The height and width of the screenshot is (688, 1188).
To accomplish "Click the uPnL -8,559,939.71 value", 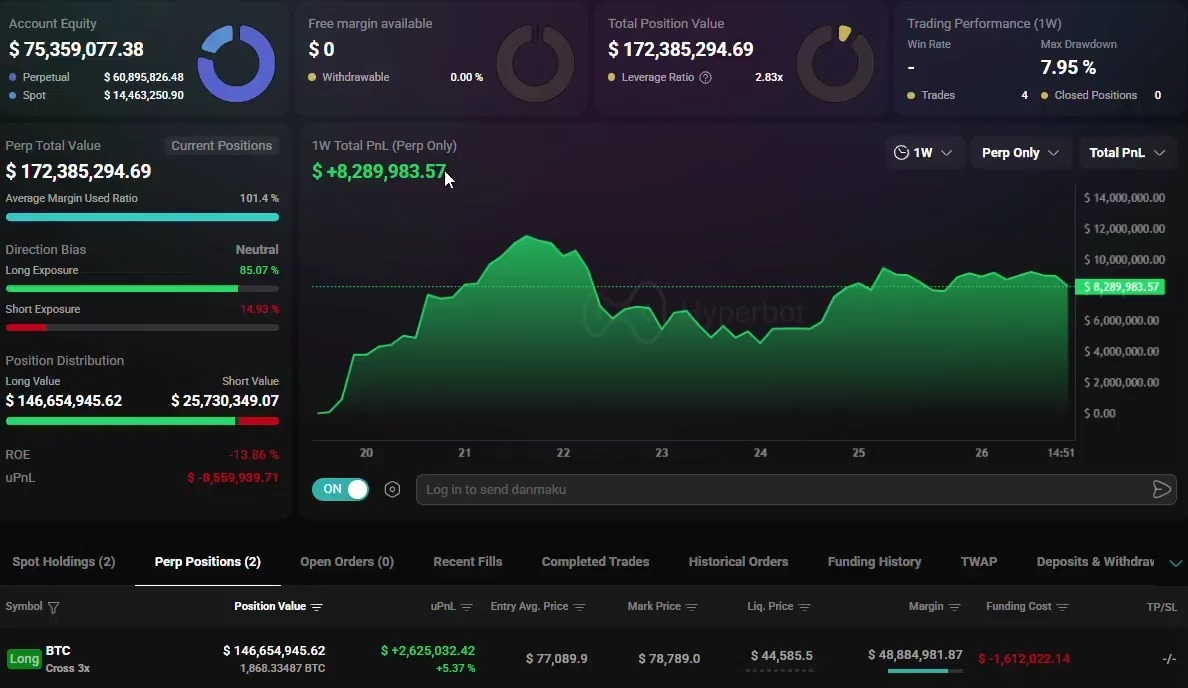I will (233, 478).
